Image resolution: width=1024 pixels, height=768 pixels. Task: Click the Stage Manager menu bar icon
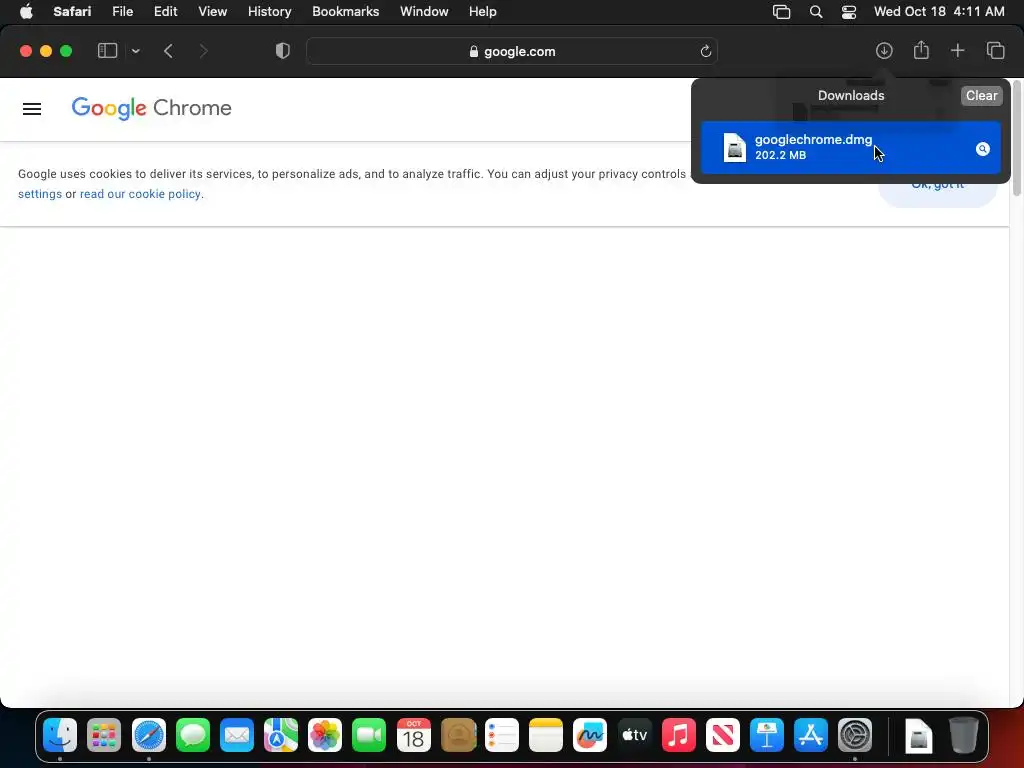coord(781,12)
